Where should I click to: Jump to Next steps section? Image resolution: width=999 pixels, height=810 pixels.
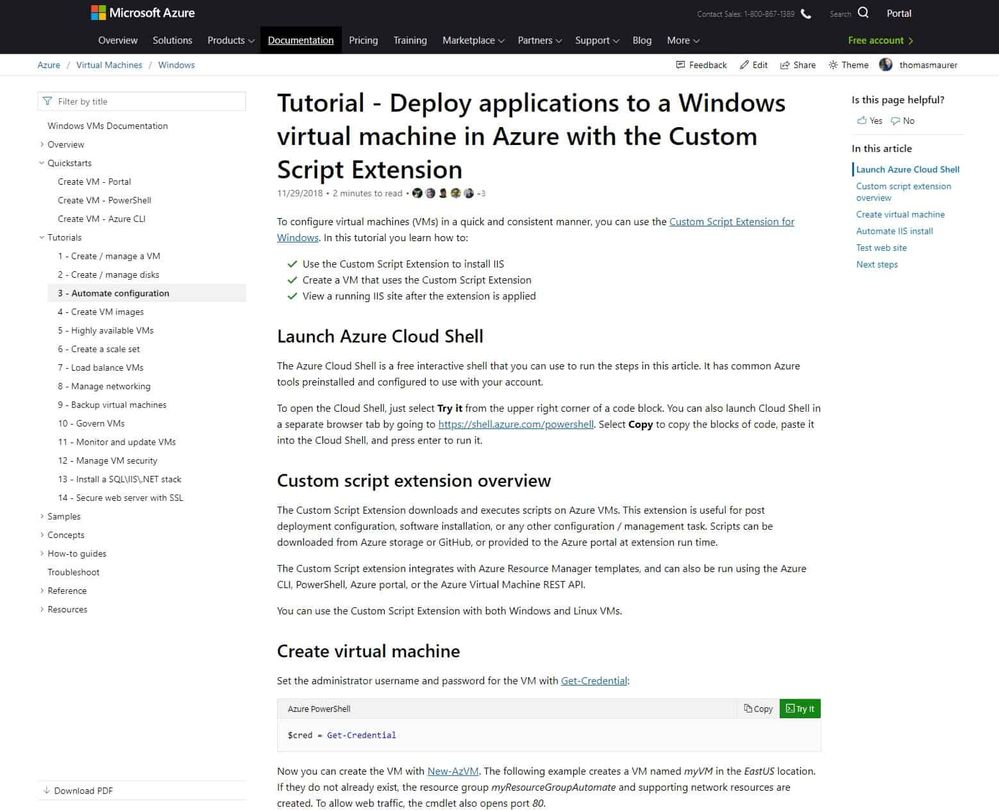tap(877, 264)
